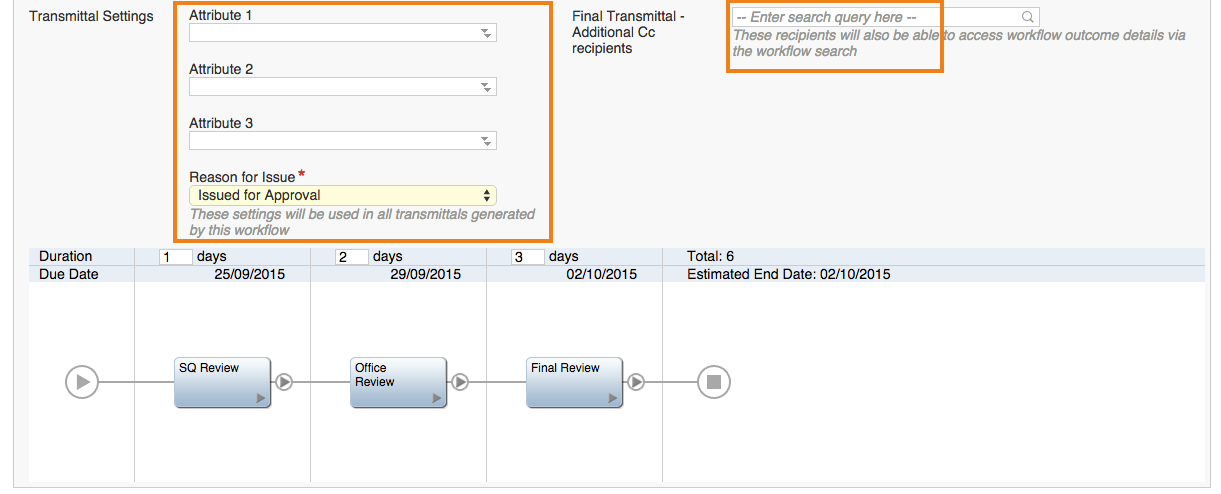Image resolution: width=1221 pixels, height=494 pixels.
Task: Select the Office Review workflow step
Action: [398, 382]
